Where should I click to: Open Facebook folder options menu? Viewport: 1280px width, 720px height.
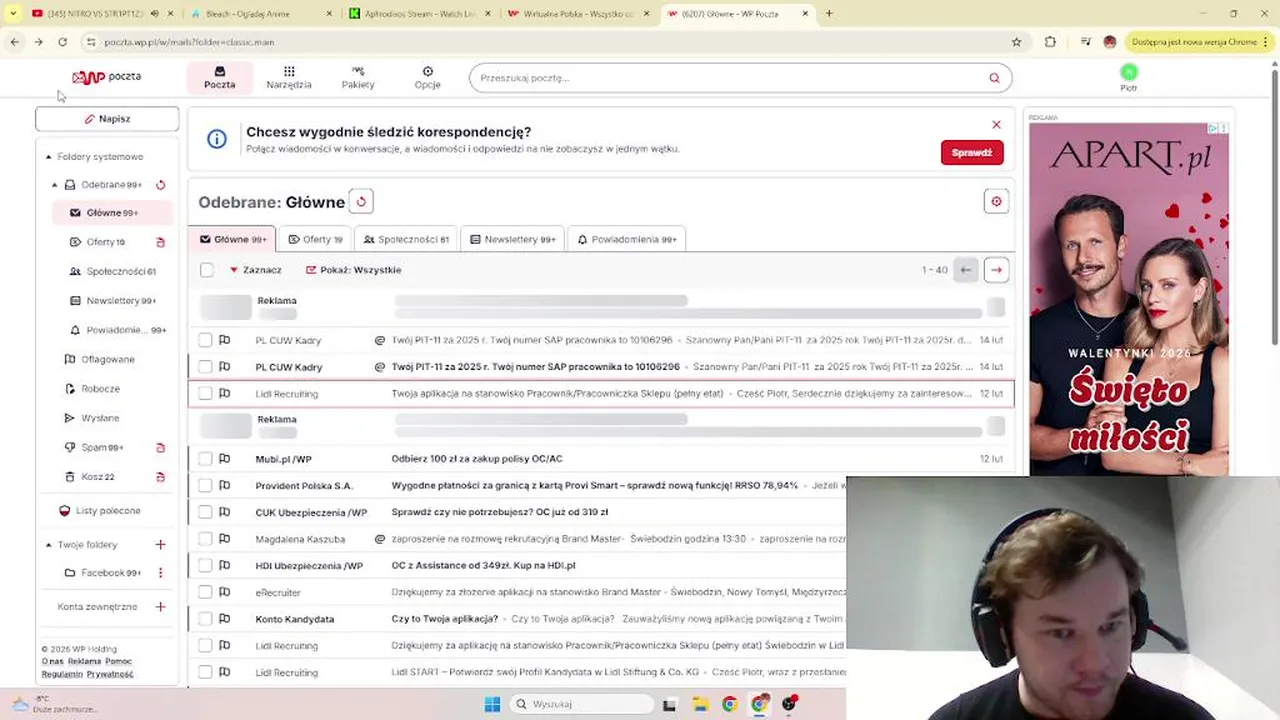point(160,573)
